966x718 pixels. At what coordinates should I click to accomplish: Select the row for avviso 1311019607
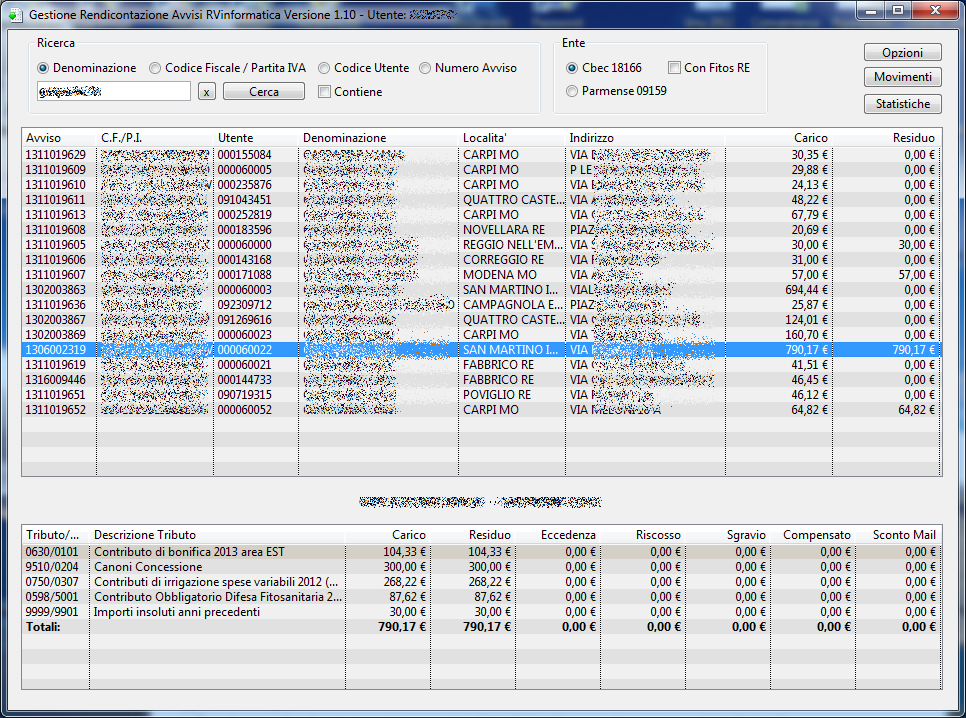481,275
